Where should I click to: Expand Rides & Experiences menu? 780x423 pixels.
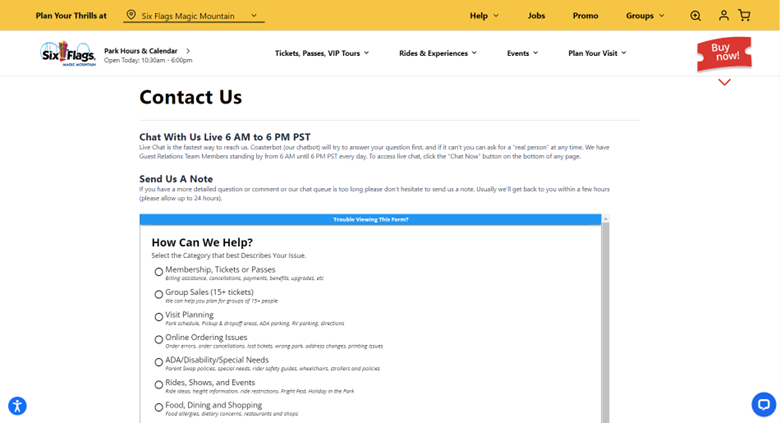[x=438, y=53]
